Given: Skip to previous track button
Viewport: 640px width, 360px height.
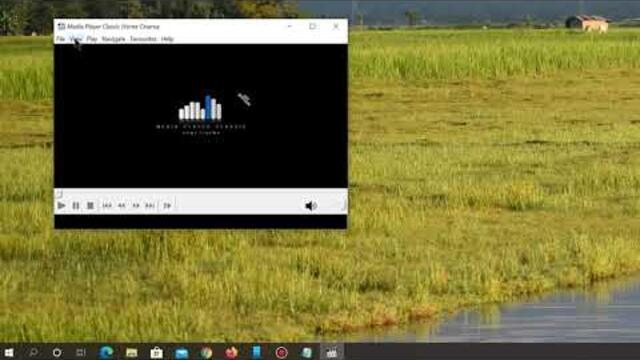Looking at the screenshot, I should tap(107, 206).
